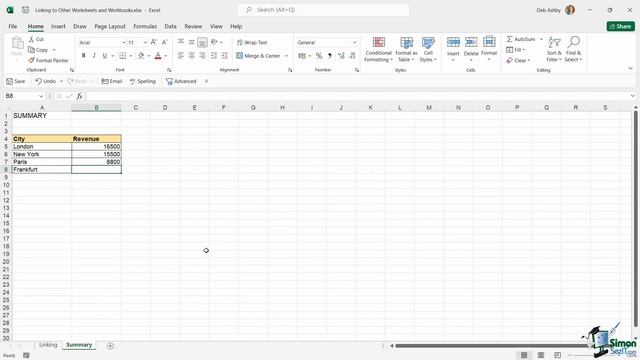
Task: Open font color dropdown arrow
Action: click(166, 56)
